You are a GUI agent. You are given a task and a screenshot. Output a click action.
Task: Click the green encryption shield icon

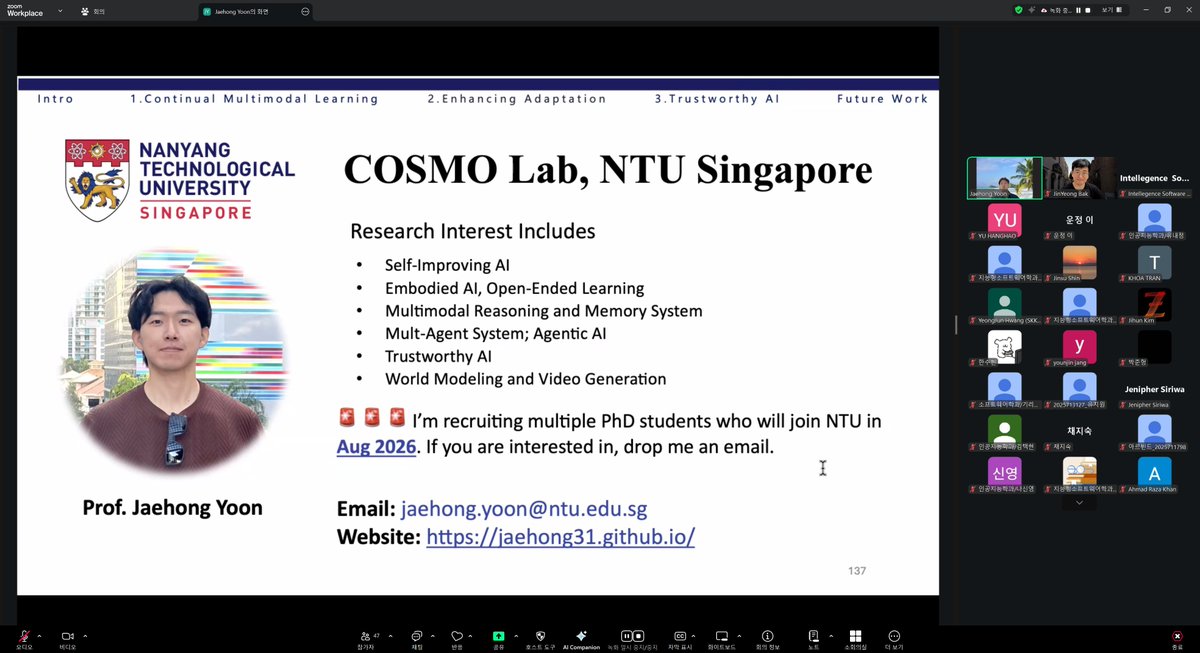[1018, 10]
